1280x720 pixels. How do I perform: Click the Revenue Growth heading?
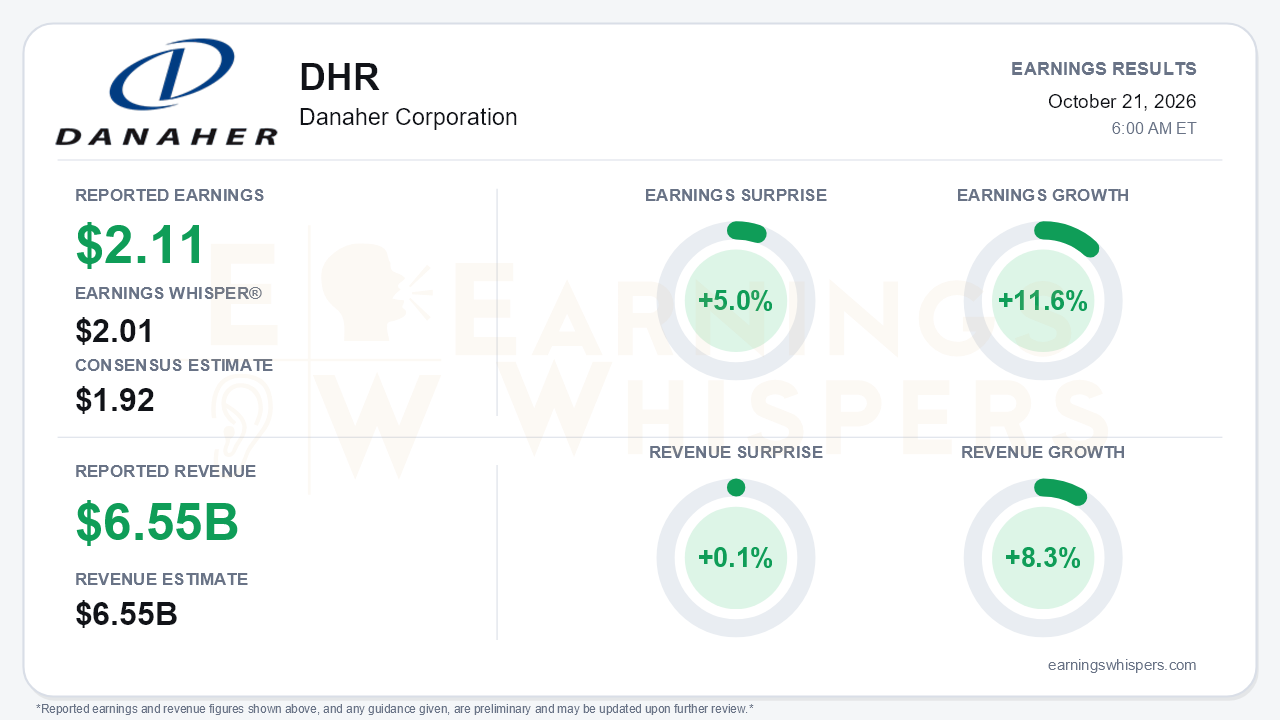(x=1043, y=452)
